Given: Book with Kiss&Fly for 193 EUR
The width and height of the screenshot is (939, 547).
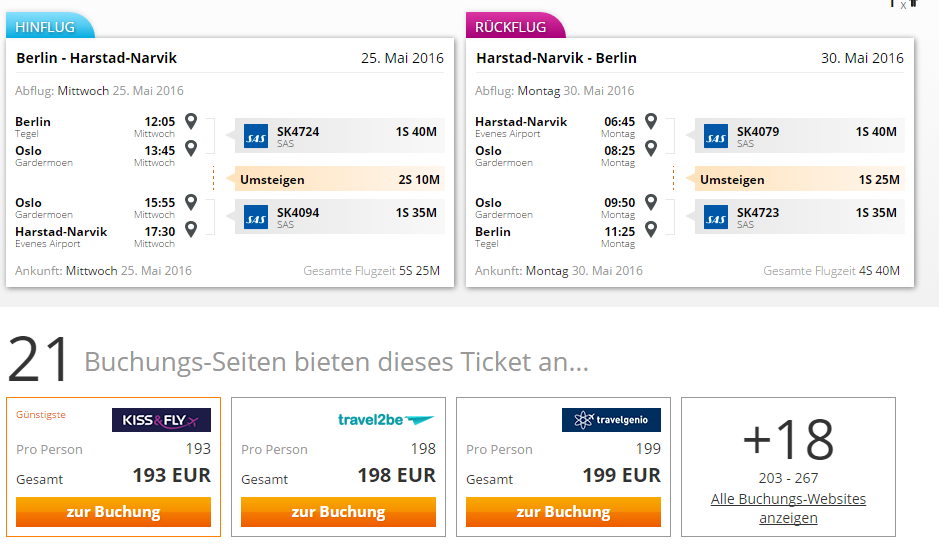Looking at the screenshot, I should click(x=113, y=512).
